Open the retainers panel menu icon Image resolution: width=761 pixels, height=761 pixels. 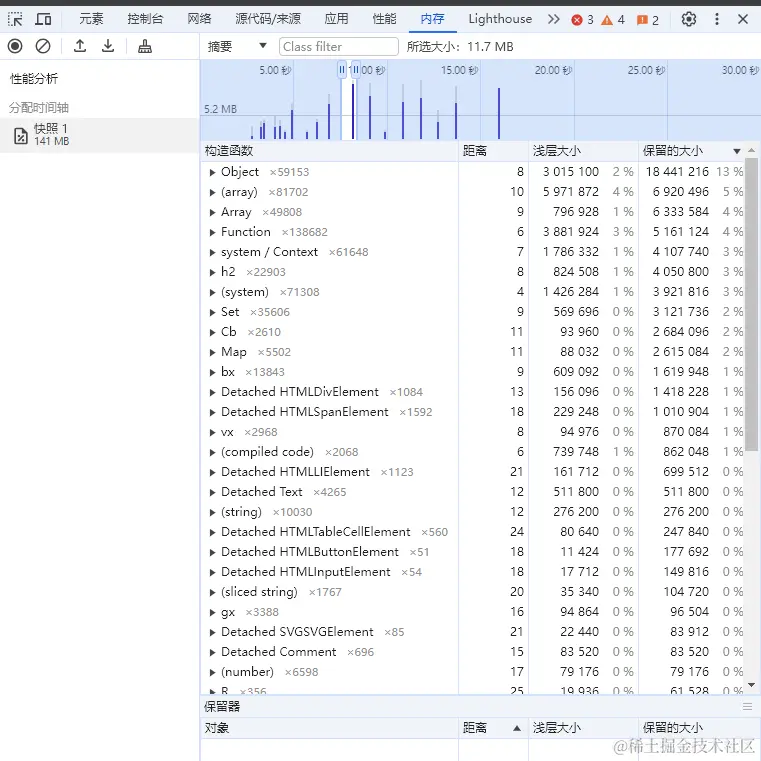point(747,707)
